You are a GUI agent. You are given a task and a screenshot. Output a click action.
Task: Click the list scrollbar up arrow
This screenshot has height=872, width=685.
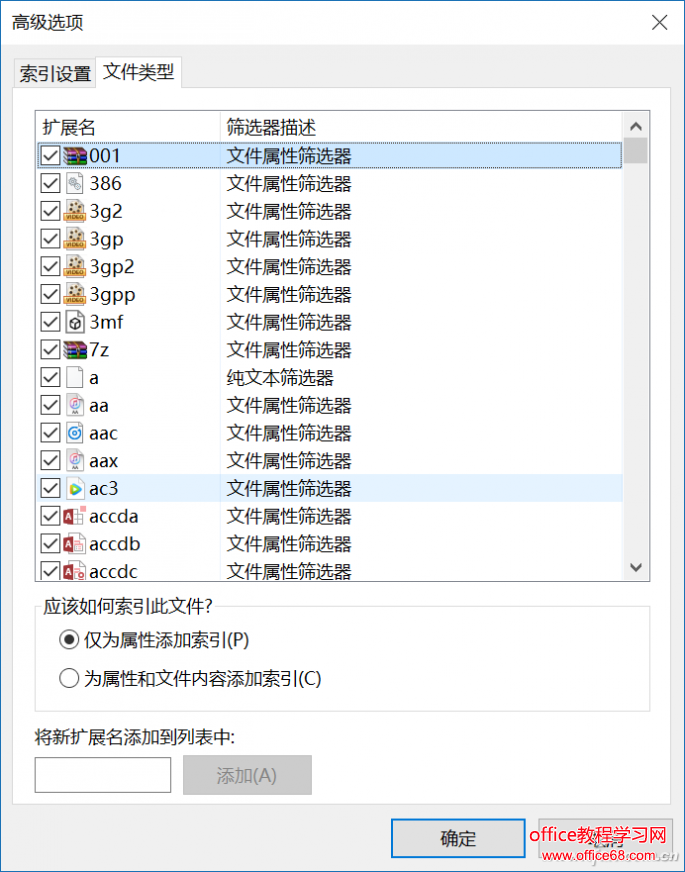point(636,127)
